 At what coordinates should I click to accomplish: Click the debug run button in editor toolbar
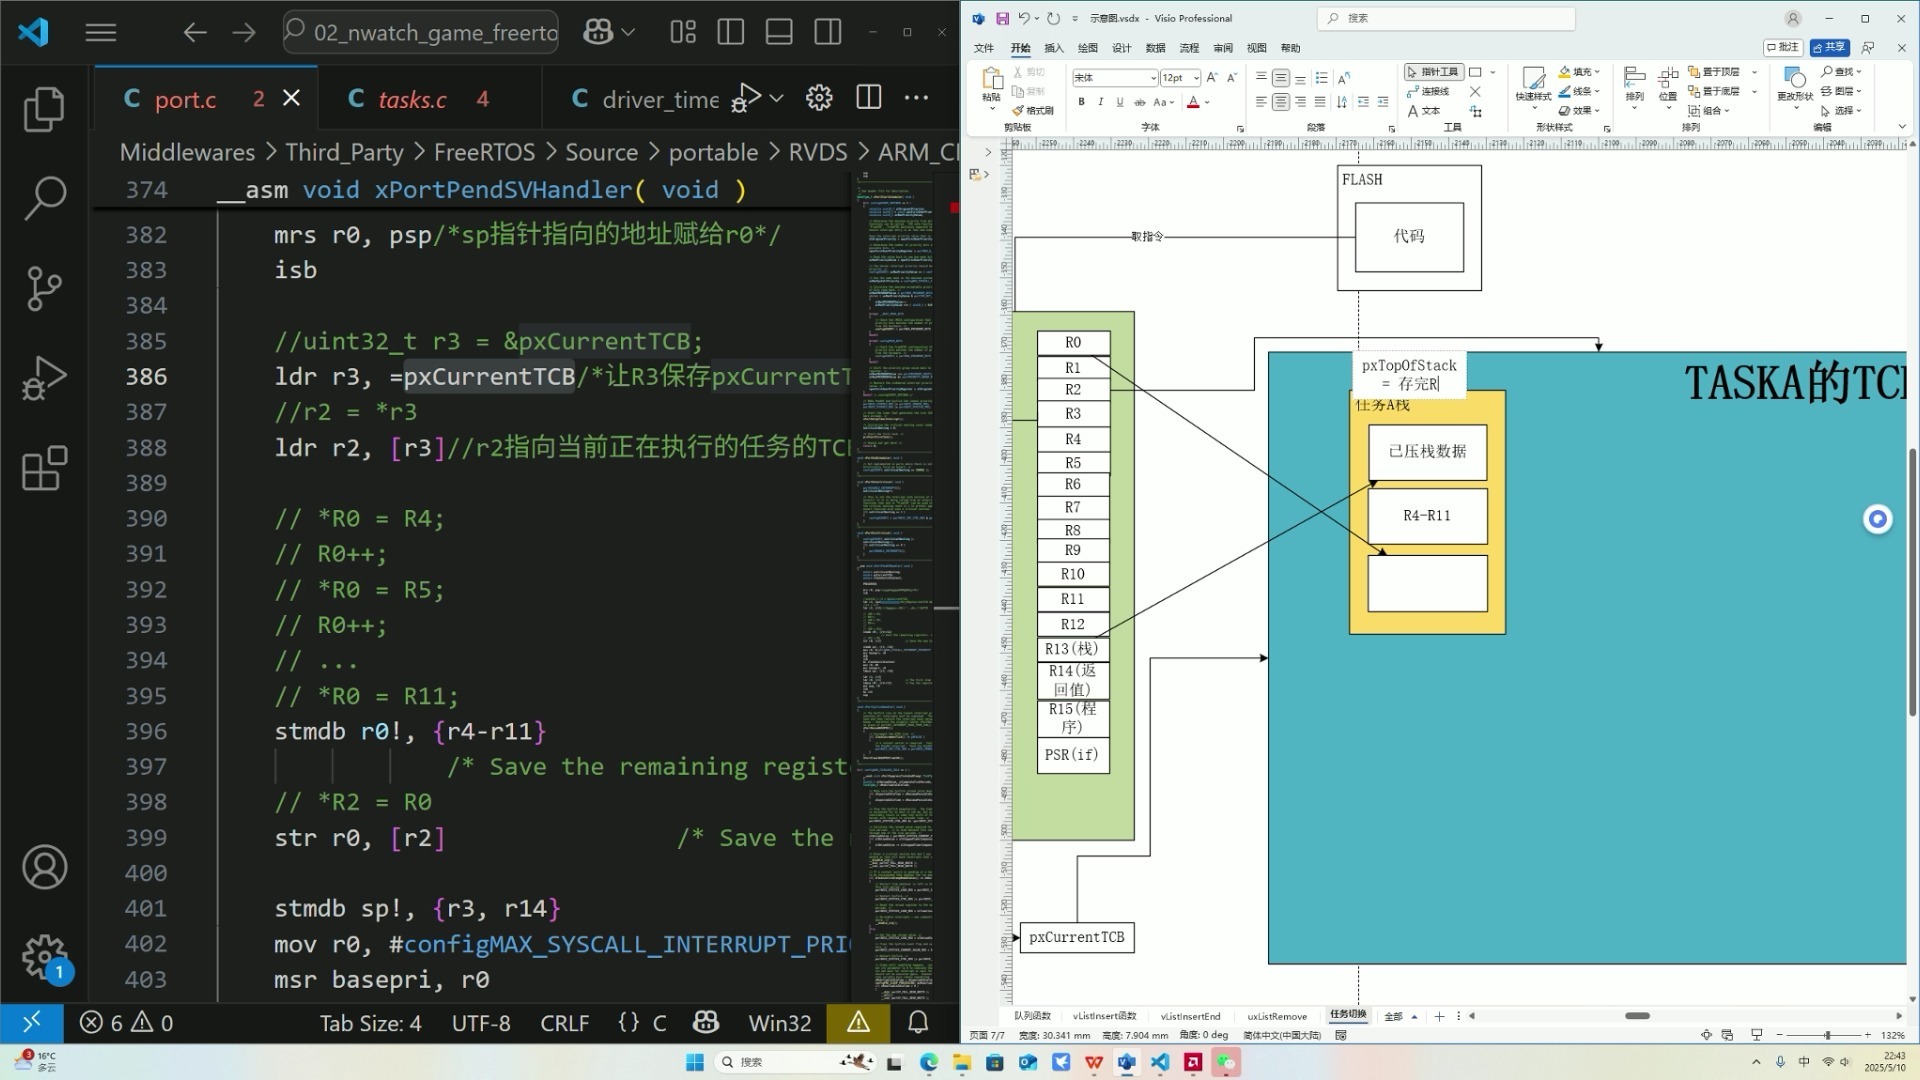coord(746,97)
